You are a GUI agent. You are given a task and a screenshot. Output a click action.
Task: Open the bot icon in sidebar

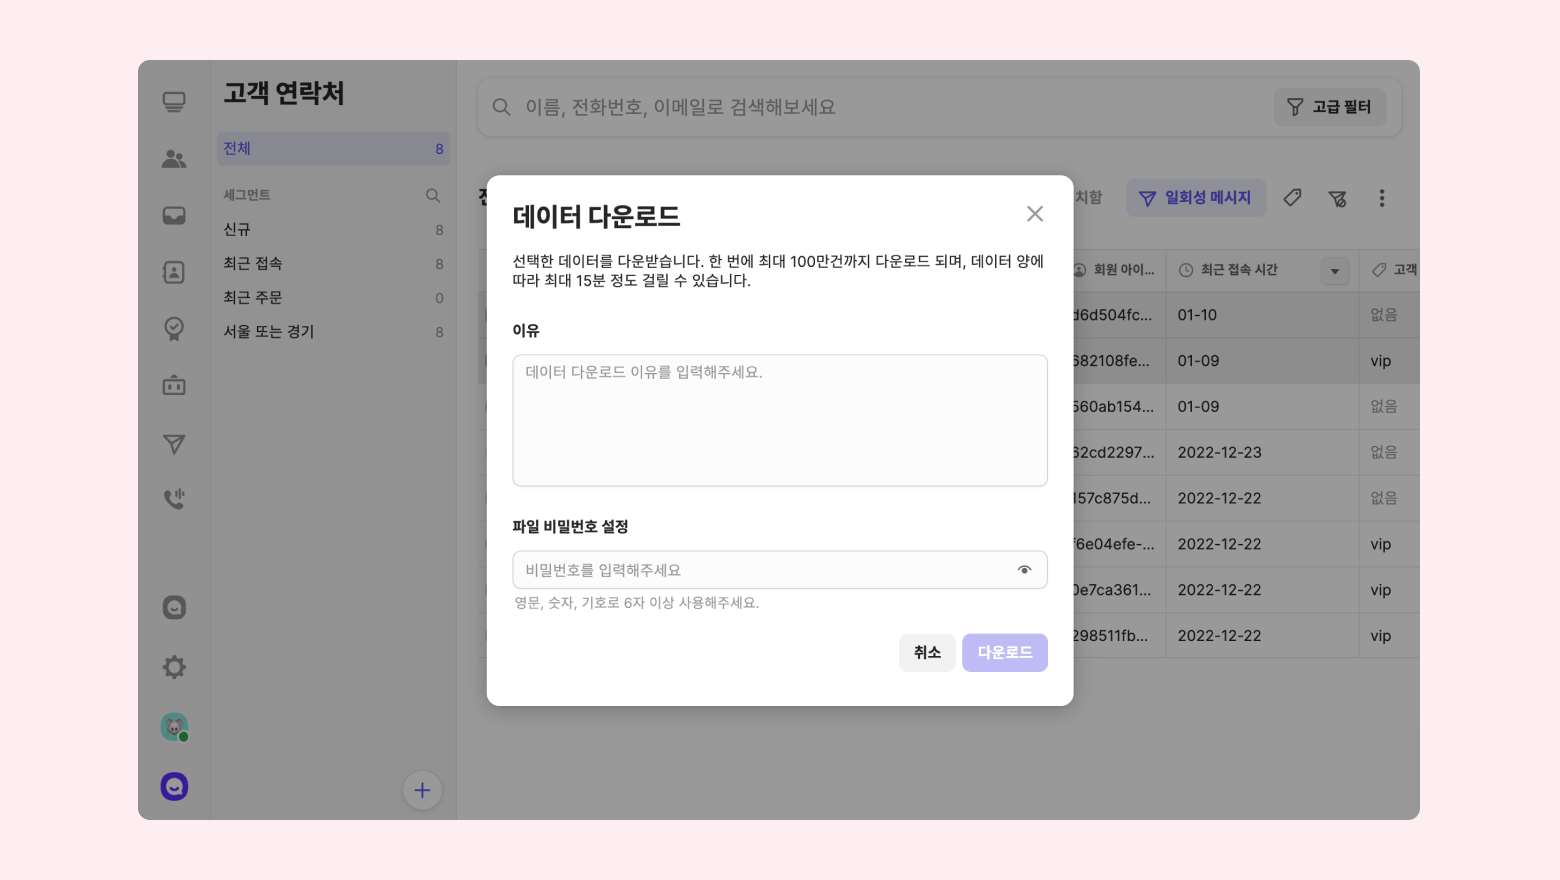click(x=174, y=386)
